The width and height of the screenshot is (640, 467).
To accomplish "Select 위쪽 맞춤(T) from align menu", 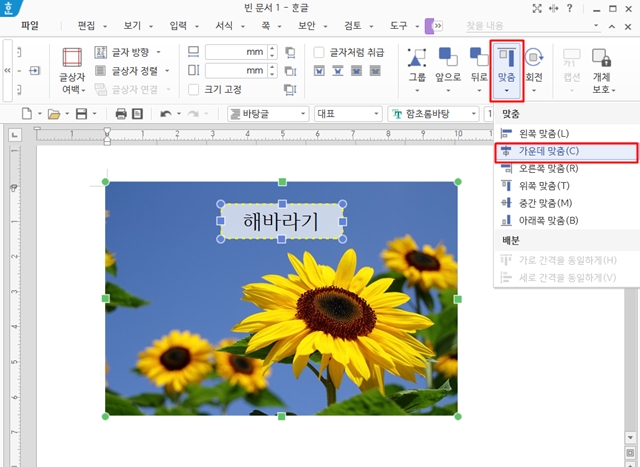I will point(567,186).
